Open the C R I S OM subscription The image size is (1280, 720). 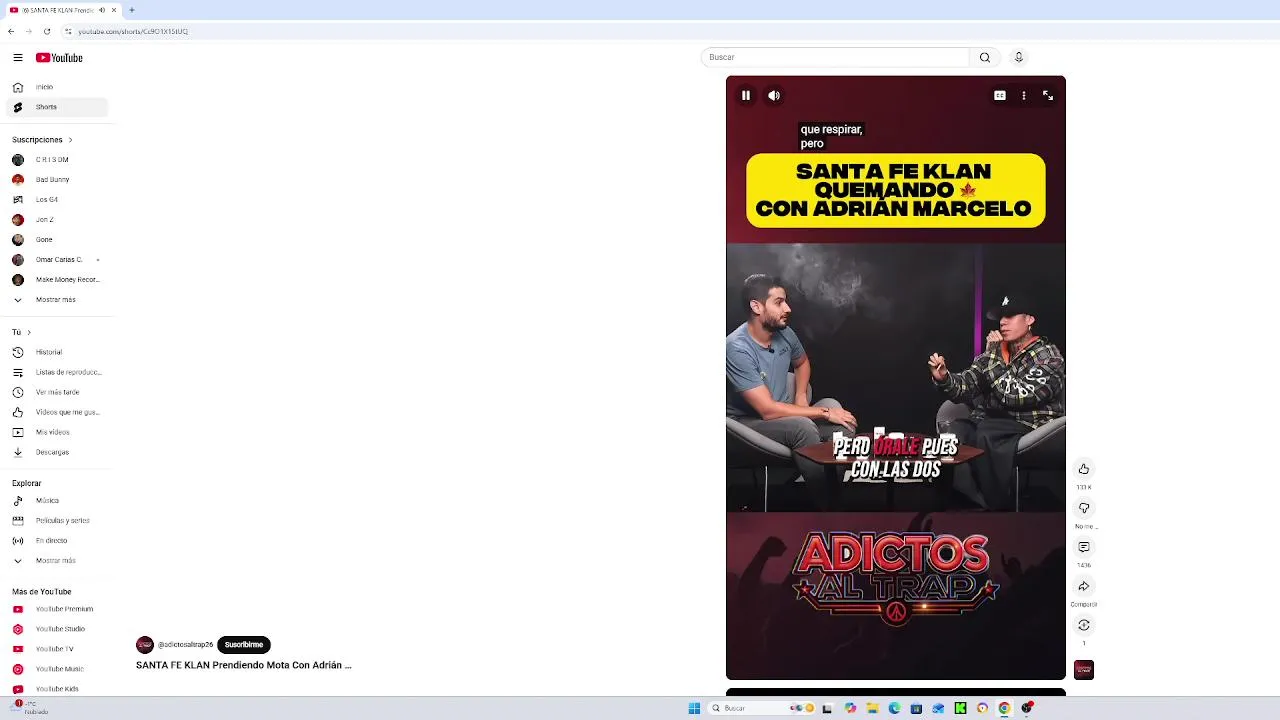[x=58, y=160]
